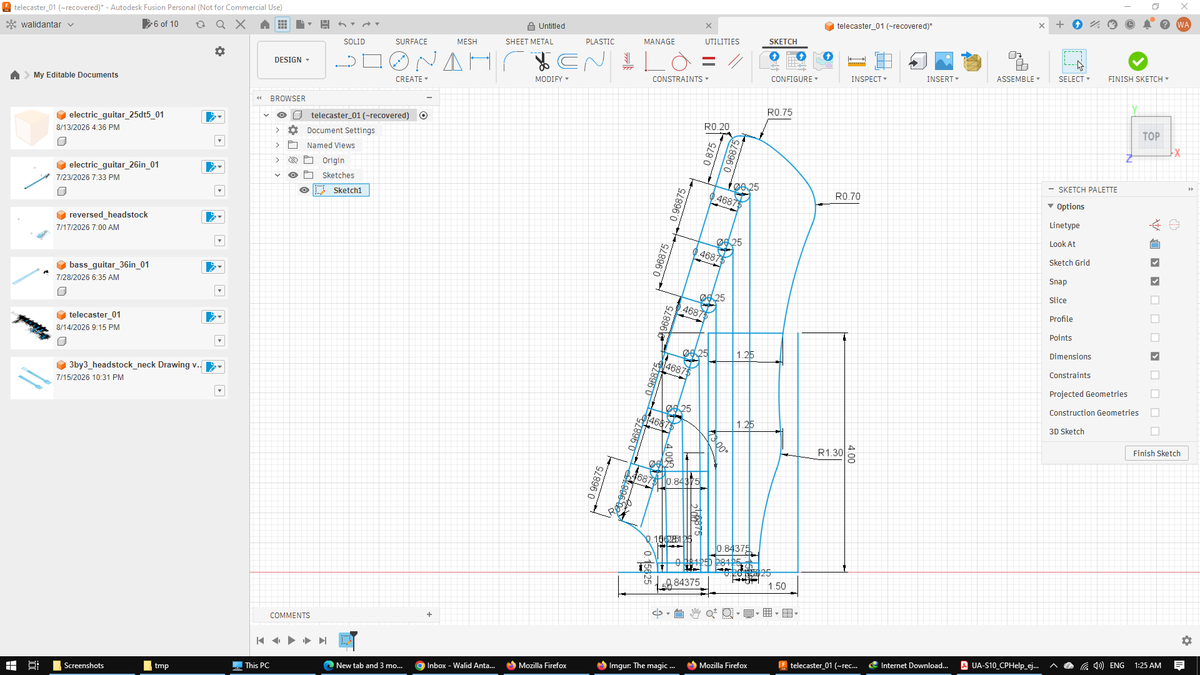This screenshot has height=675, width=1200.
Task: Go to My Editable Documents breadcrumb
Action: tap(76, 75)
